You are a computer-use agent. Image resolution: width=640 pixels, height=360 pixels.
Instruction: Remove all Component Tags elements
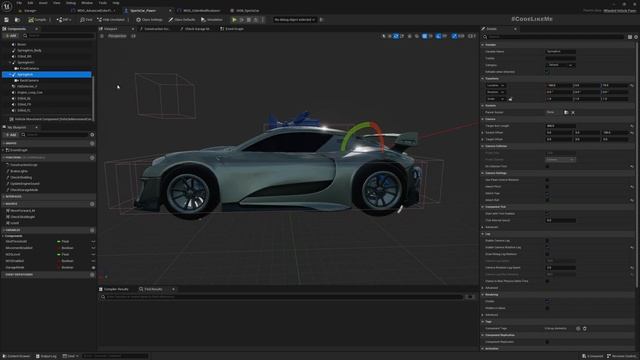pyautogui.click(x=584, y=328)
